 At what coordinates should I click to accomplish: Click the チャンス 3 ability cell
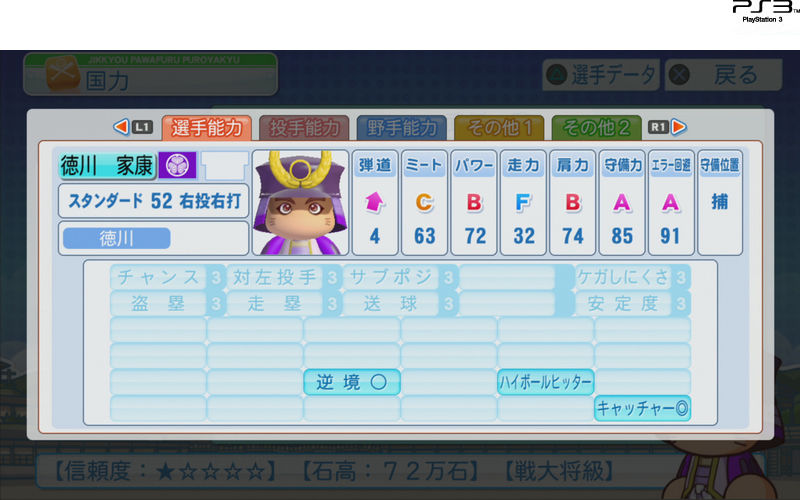167,277
